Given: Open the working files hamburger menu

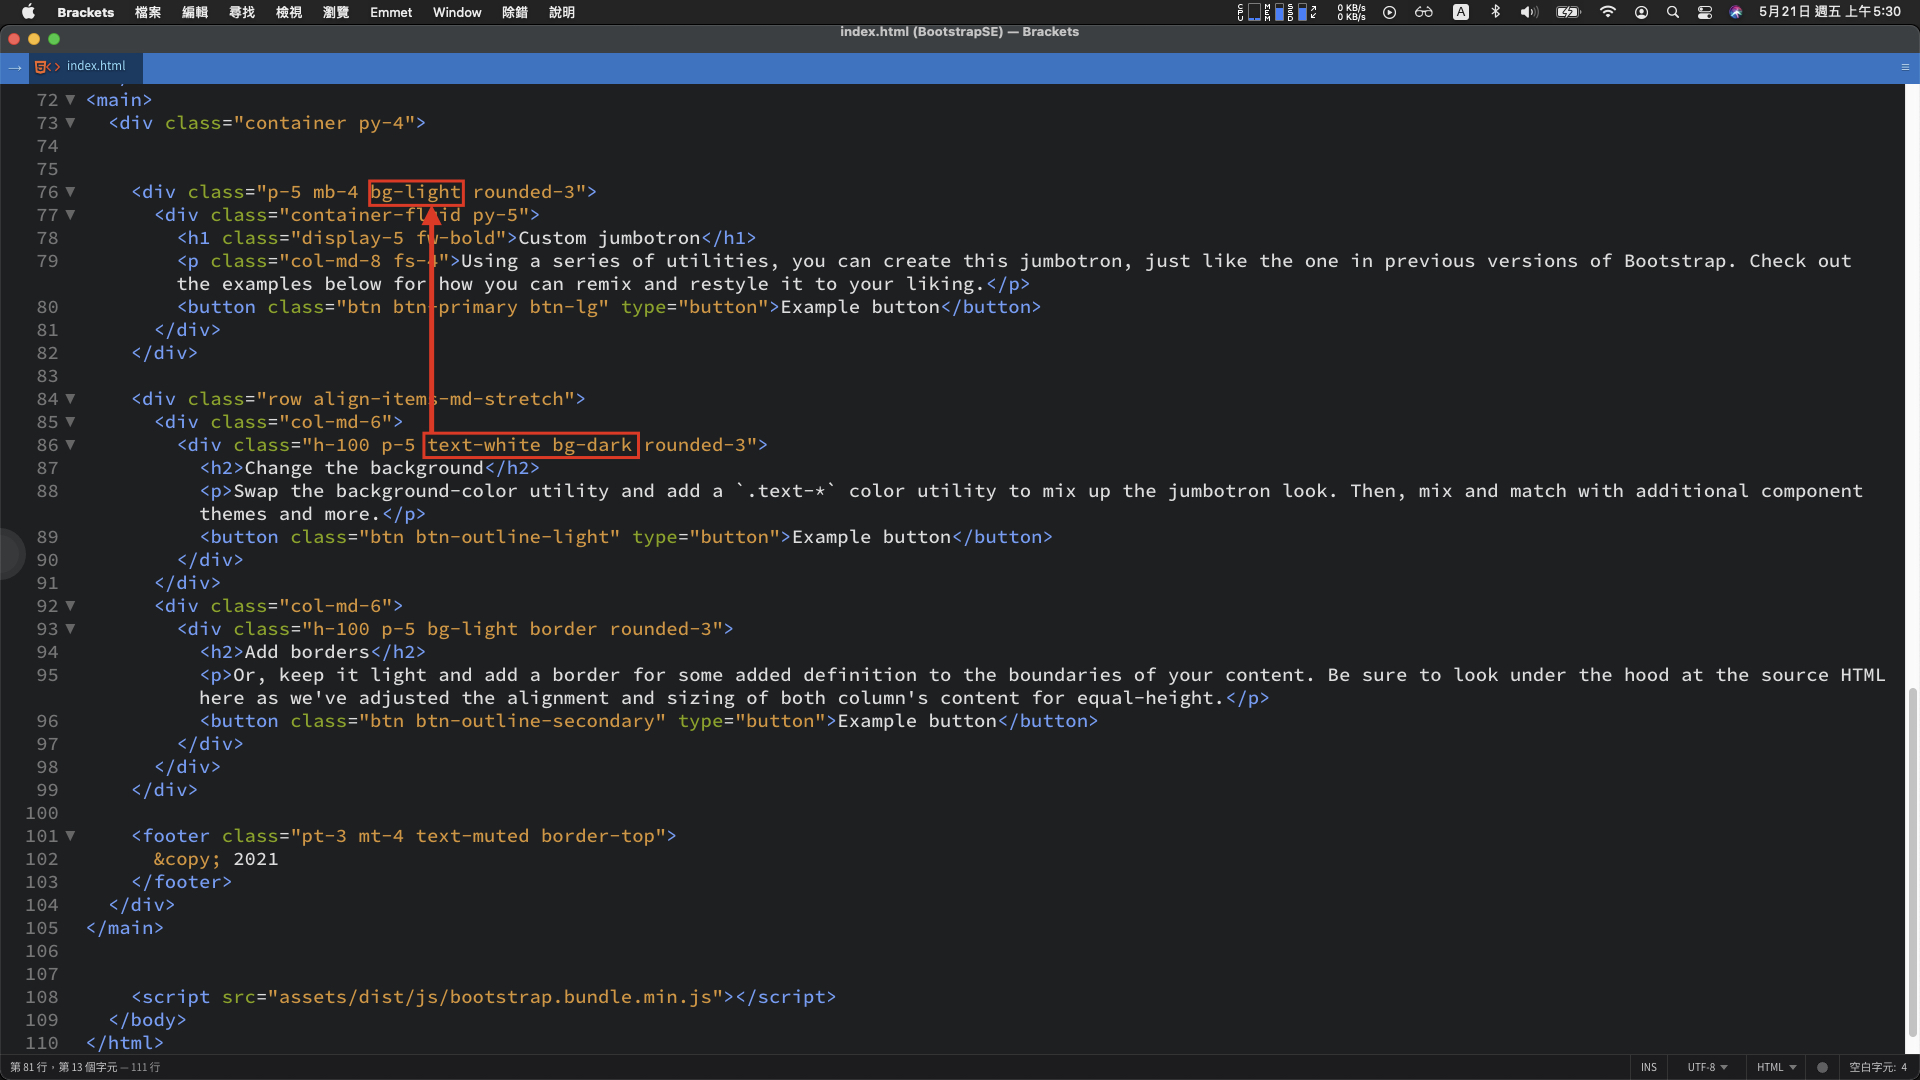Looking at the screenshot, I should tap(1905, 67).
